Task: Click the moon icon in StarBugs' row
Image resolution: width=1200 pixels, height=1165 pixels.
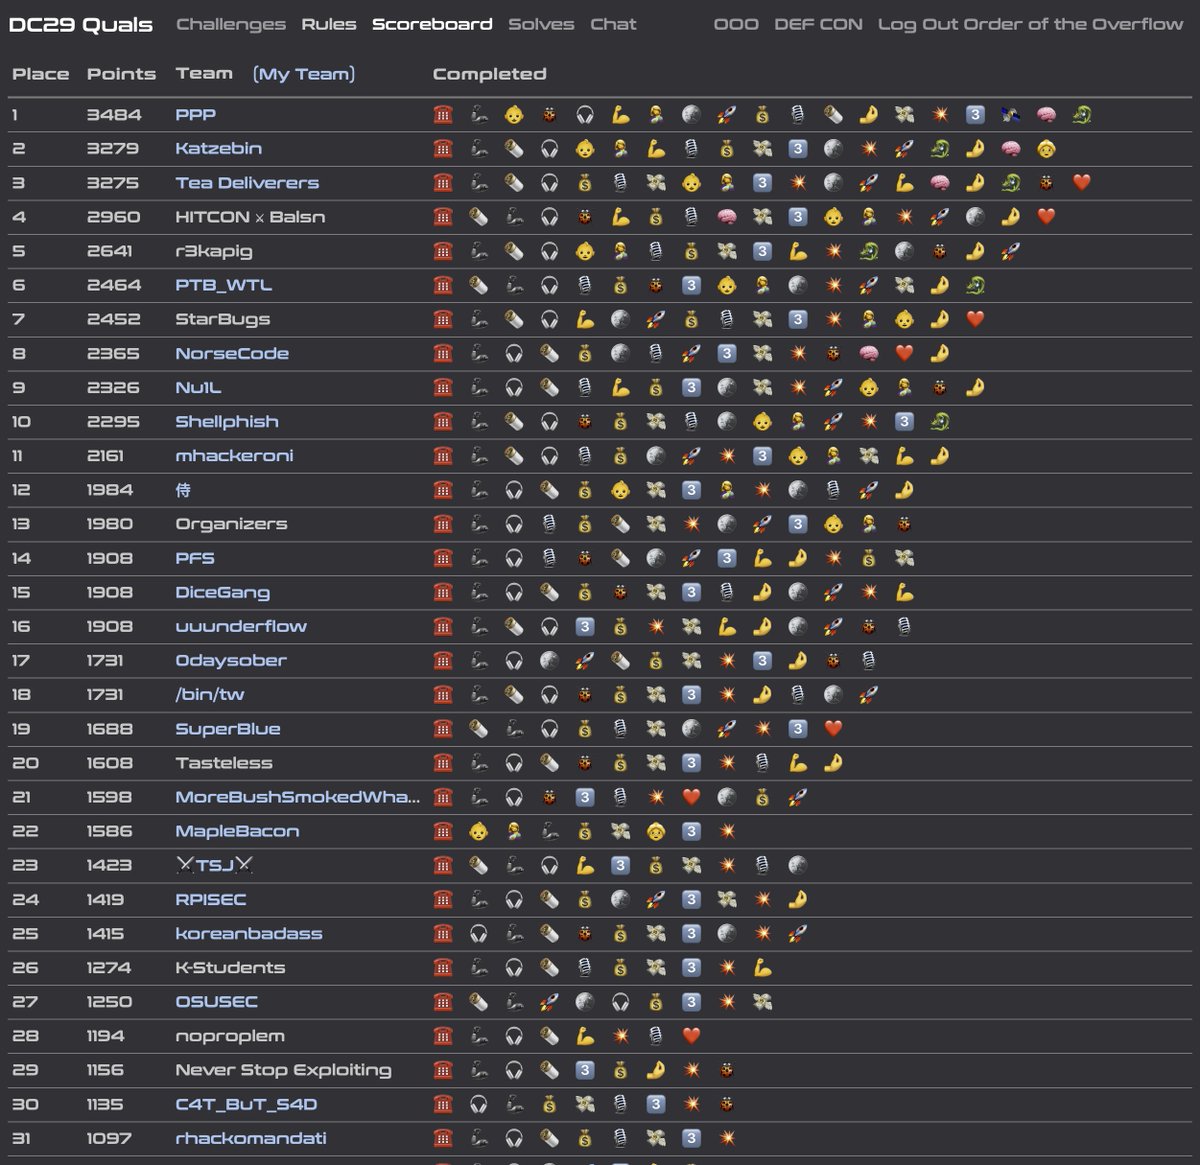Action: [620, 319]
